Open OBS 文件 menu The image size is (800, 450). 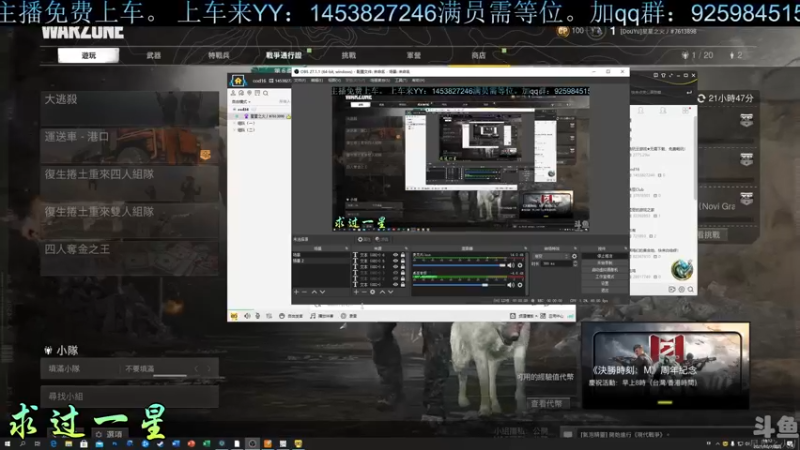coord(302,80)
